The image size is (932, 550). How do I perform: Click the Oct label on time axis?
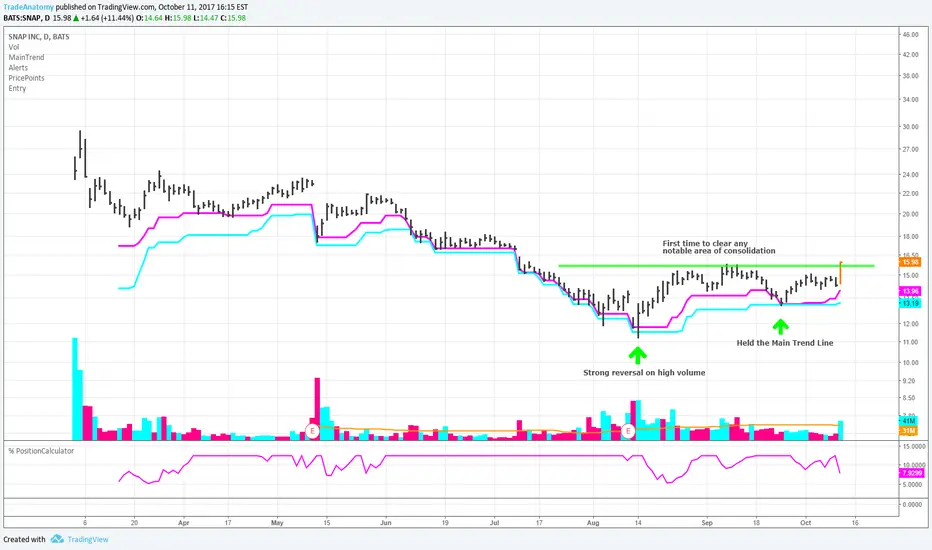click(x=805, y=523)
